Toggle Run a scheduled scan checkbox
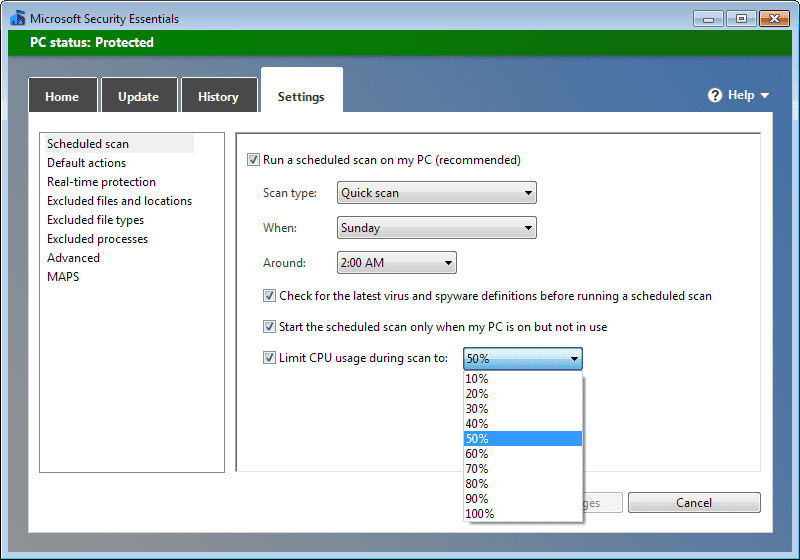This screenshot has height=560, width=800. pyautogui.click(x=253, y=160)
